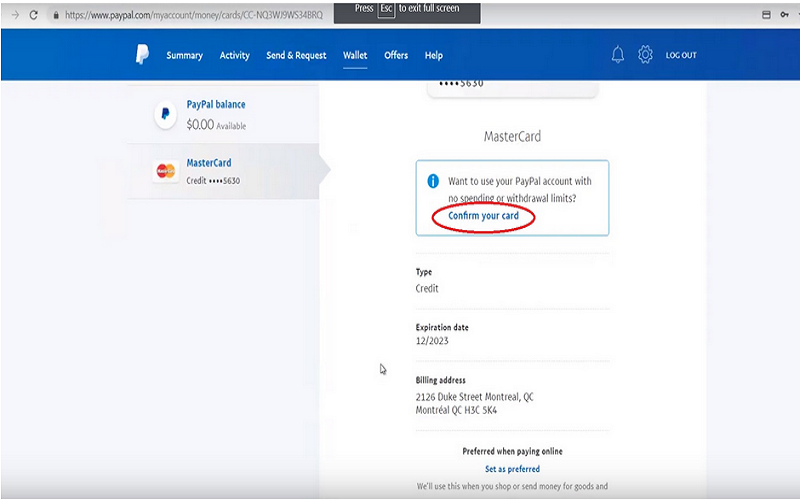This screenshot has width=800, height=500.
Task: Click the MasterCard heading text
Action: tap(512, 136)
